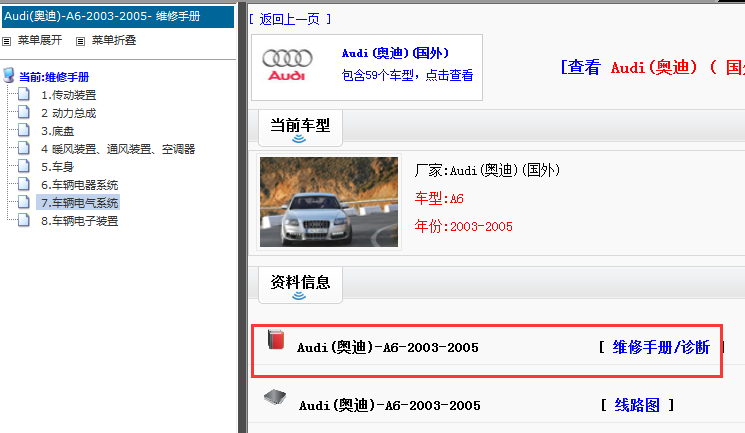Image resolution: width=745 pixels, height=433 pixels.
Task: Open 3.底盘 in the tree
Action: tap(57, 131)
